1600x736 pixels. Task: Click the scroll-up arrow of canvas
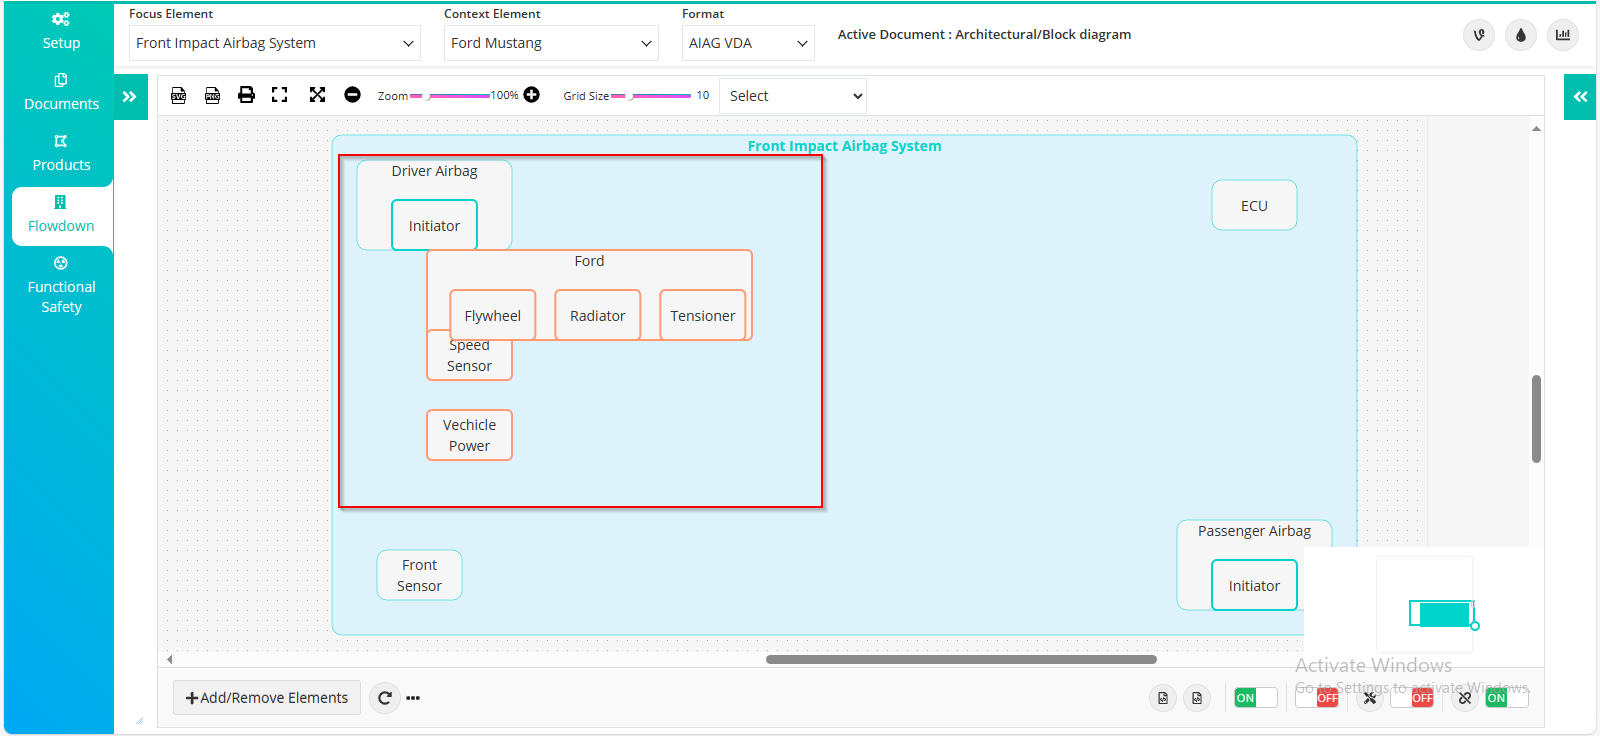(x=1536, y=128)
